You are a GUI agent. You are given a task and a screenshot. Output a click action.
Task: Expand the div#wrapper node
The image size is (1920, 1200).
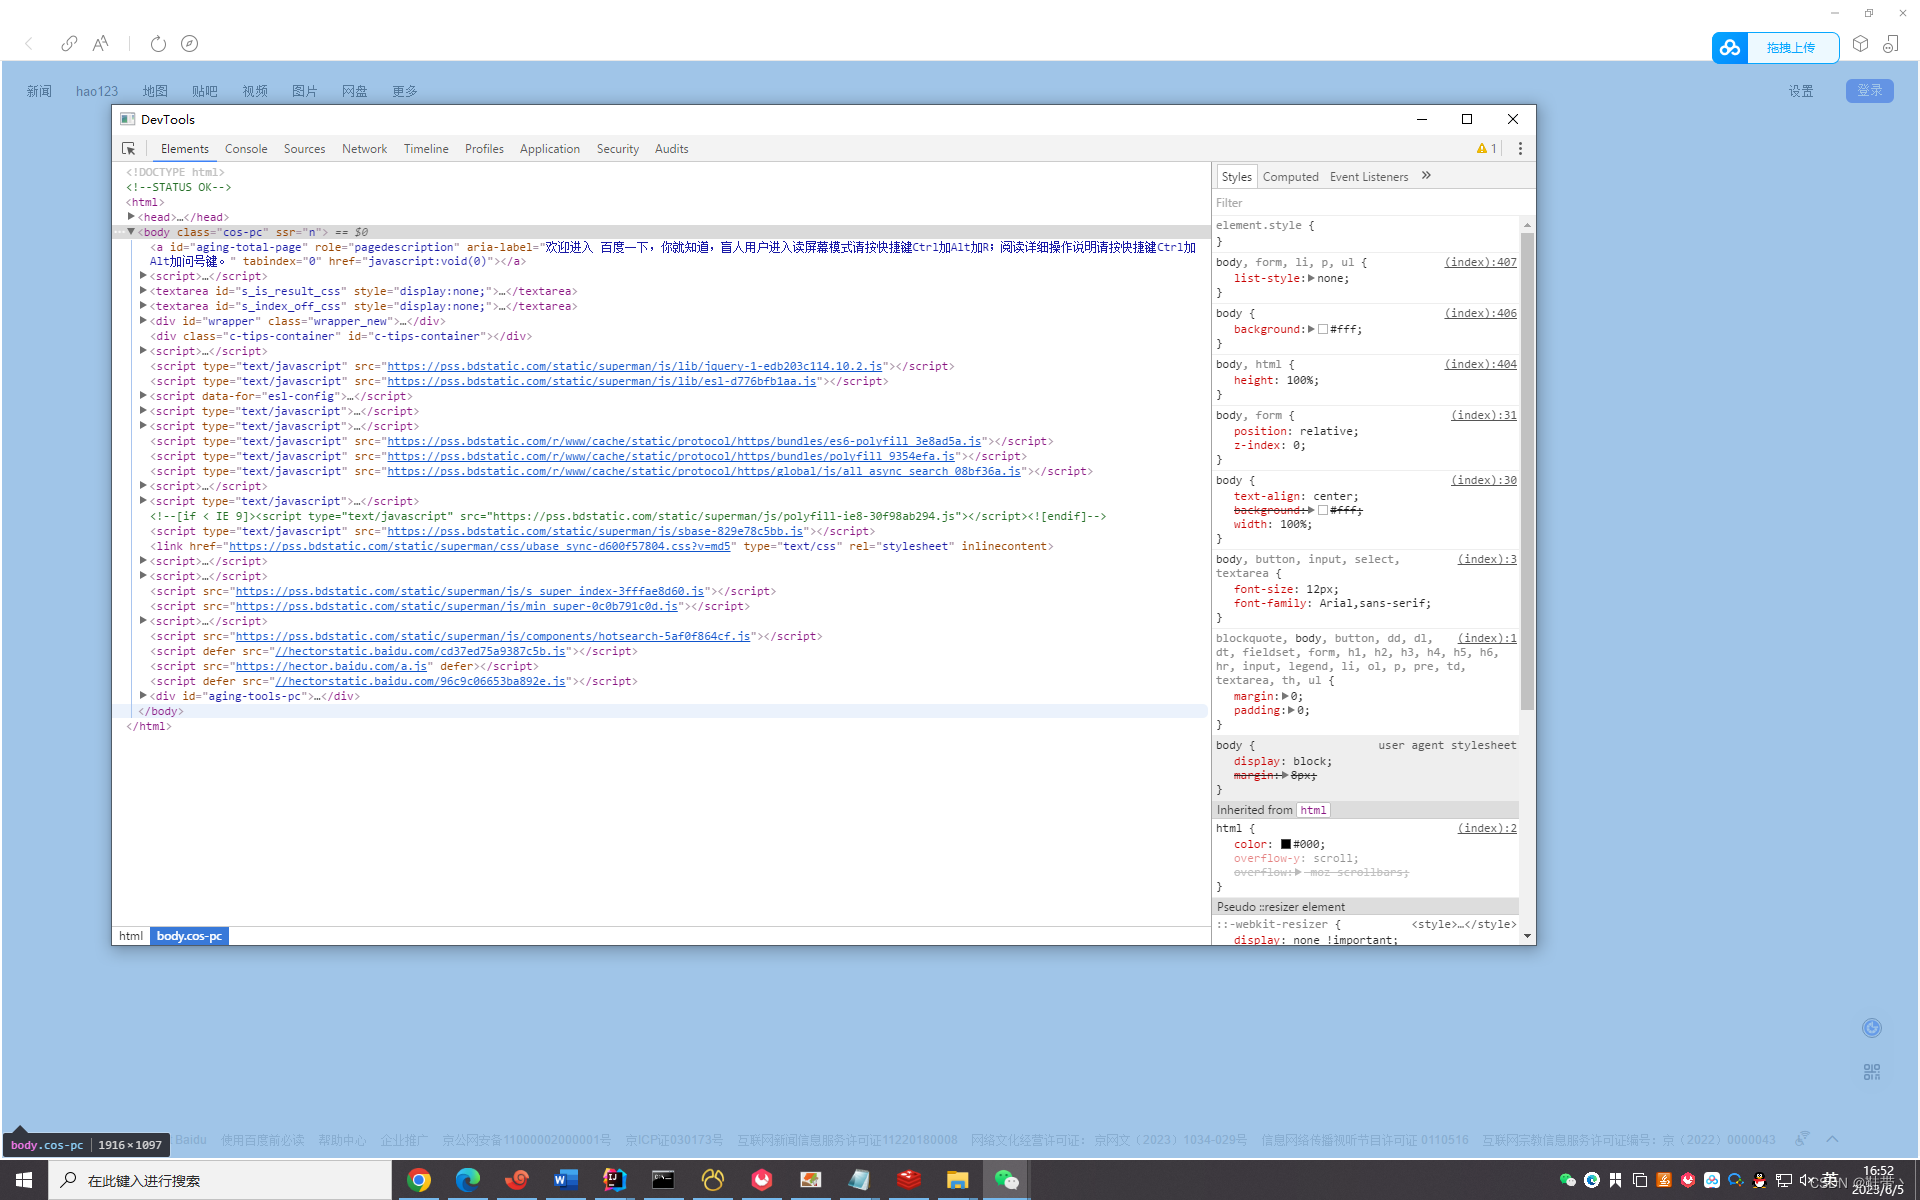click(x=143, y=320)
